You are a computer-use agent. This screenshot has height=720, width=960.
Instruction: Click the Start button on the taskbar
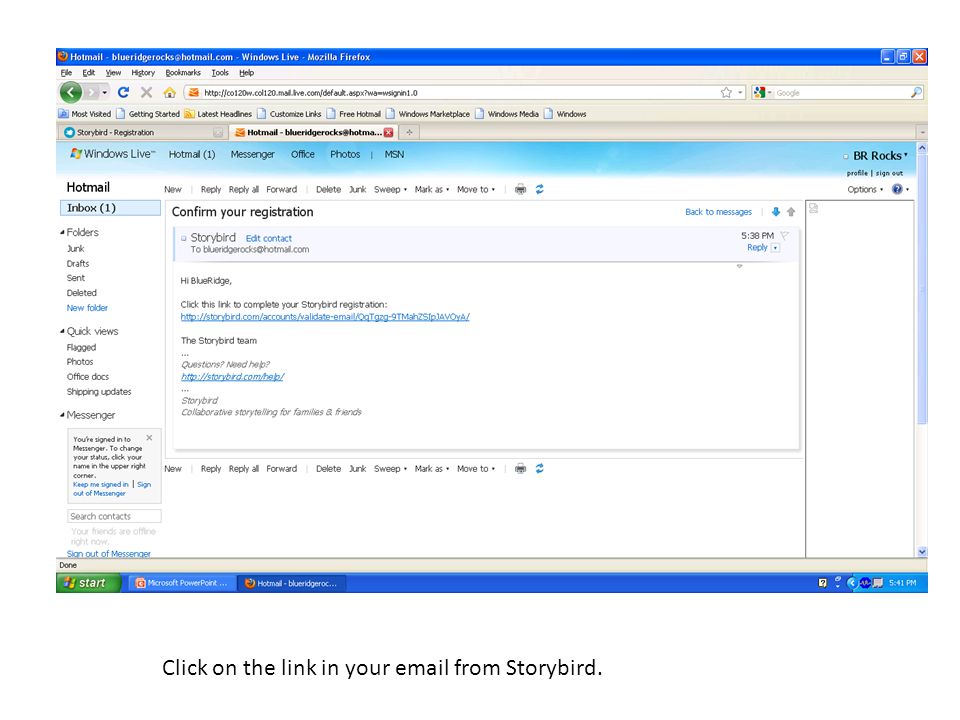[x=88, y=583]
